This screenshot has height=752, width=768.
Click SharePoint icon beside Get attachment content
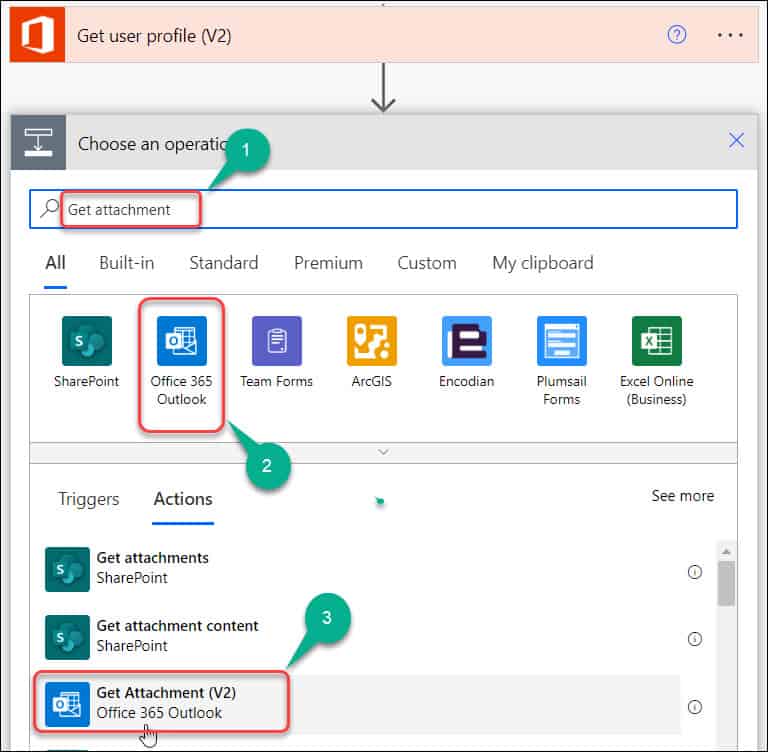68,637
